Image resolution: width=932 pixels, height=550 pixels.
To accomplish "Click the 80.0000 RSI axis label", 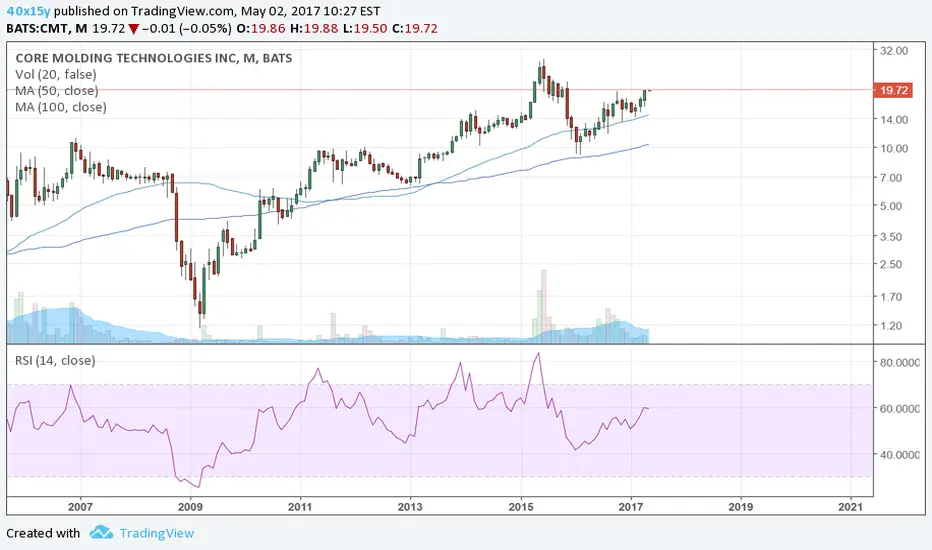I will pos(900,363).
